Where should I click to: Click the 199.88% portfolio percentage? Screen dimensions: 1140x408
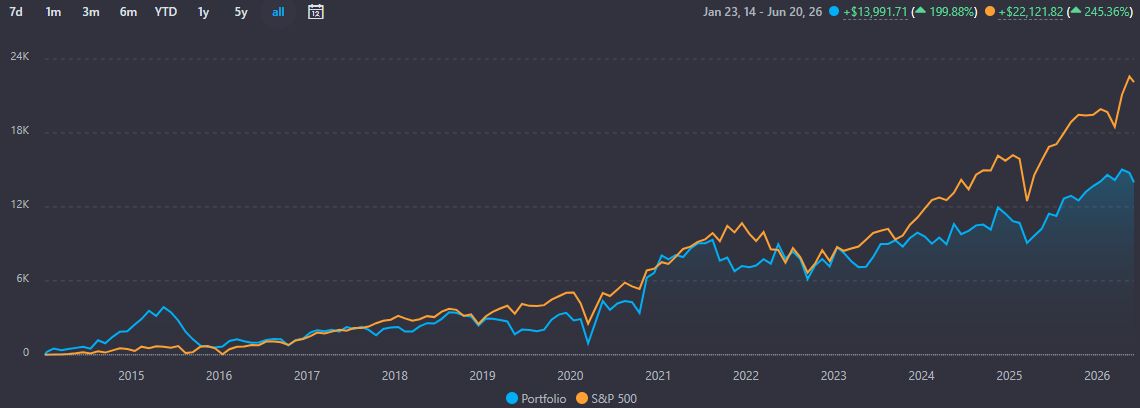952,12
